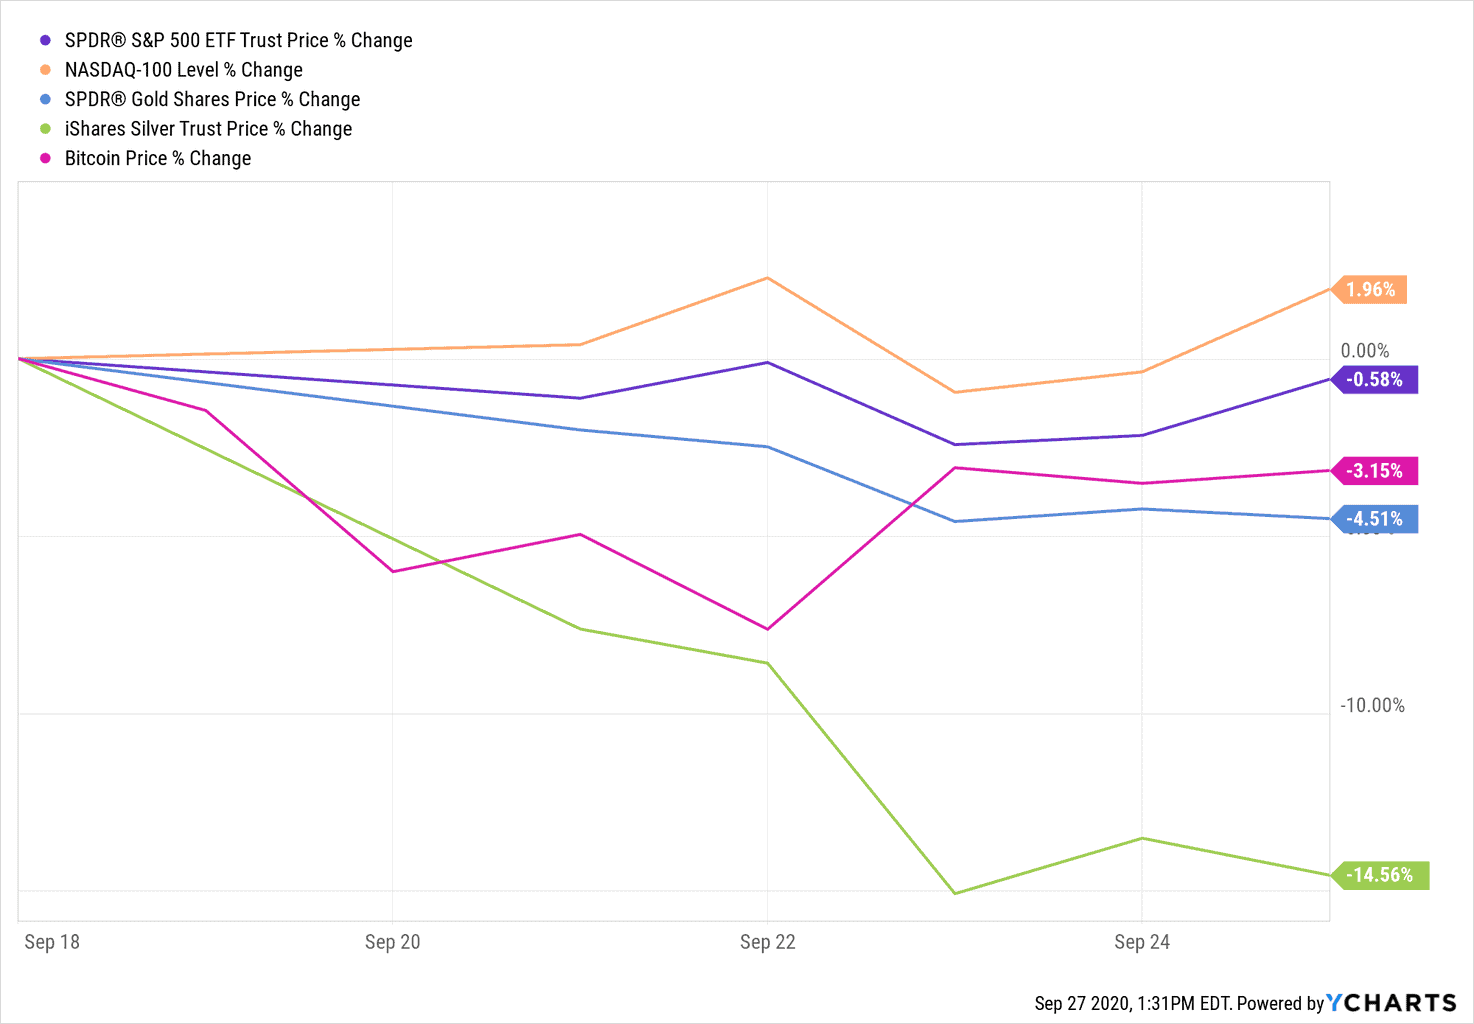1474x1024 pixels.
Task: Click the blue -4.51% value tag
Action: [1375, 519]
